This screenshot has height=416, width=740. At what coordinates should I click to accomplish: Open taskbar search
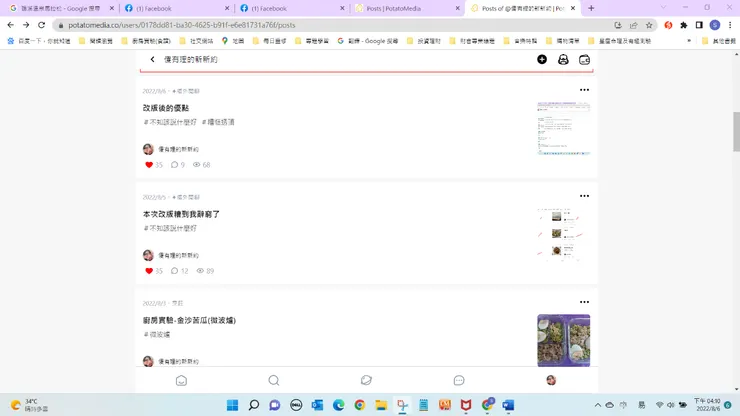(254, 405)
